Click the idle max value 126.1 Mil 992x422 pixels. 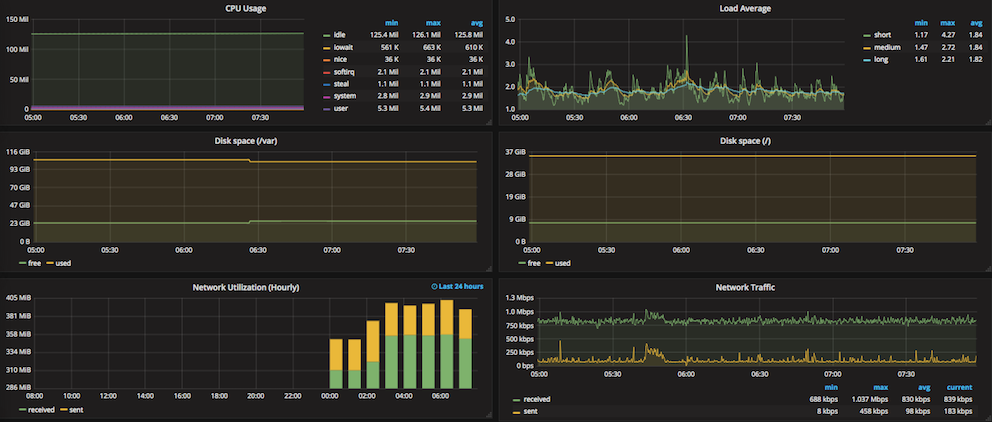coord(426,35)
